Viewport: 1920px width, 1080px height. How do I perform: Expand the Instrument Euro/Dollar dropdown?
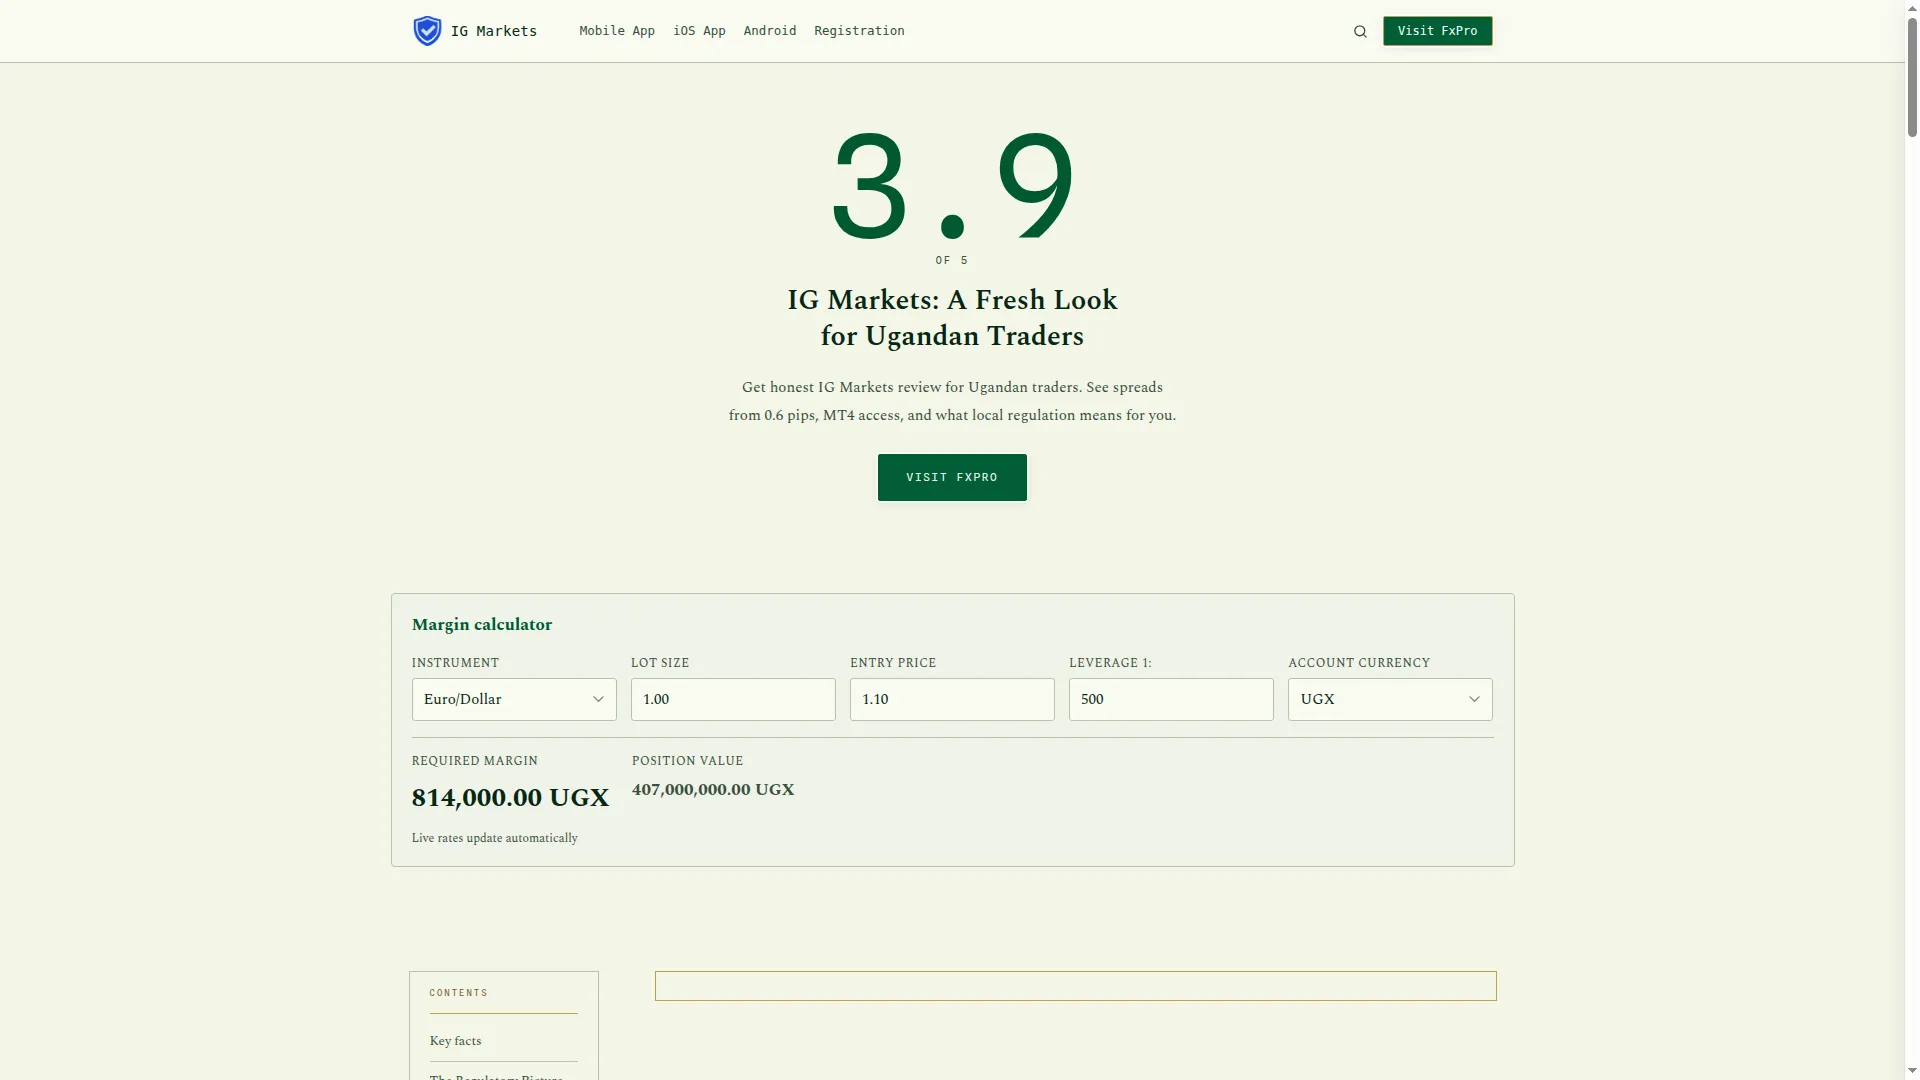coord(514,699)
